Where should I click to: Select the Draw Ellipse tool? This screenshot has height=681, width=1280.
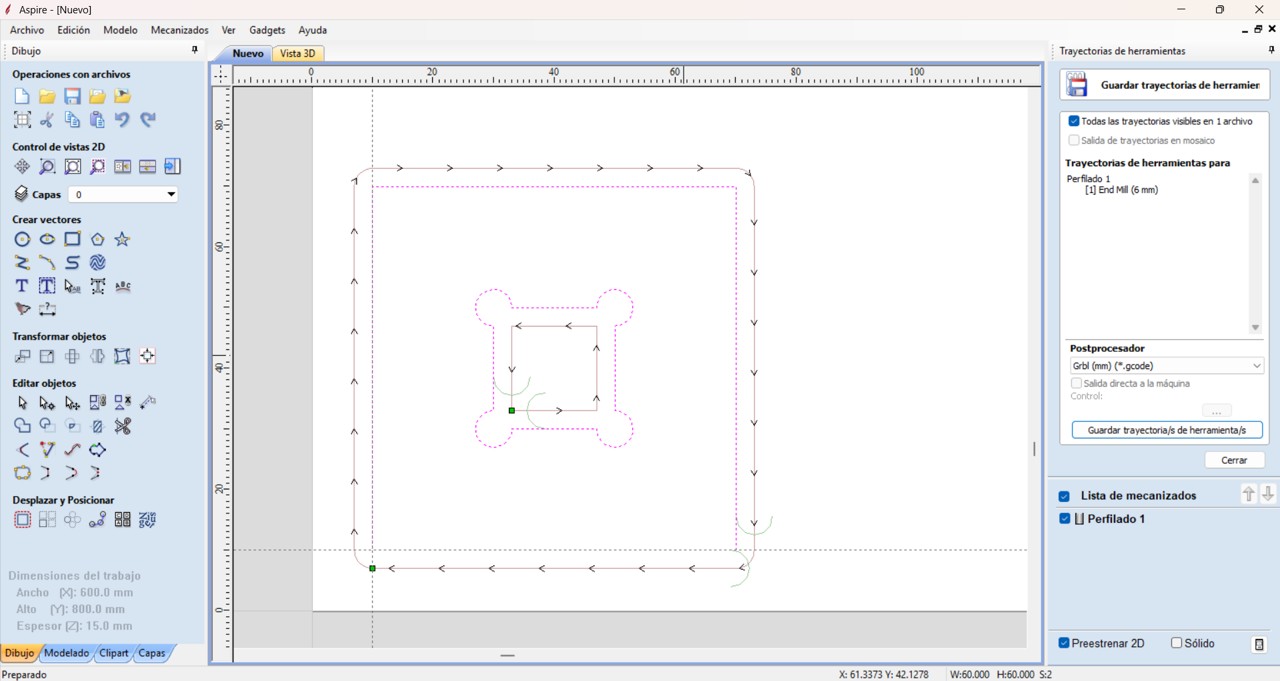pyautogui.click(x=47, y=239)
